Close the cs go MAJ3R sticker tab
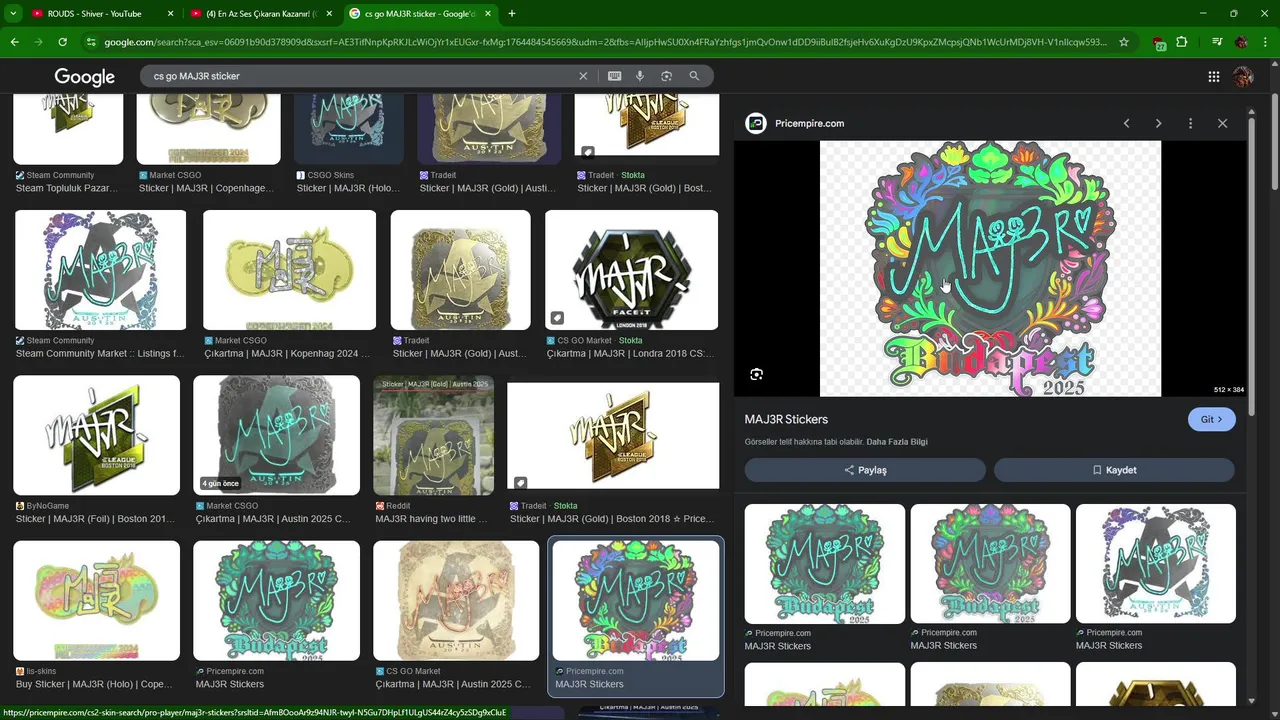This screenshot has width=1280, height=720. [x=487, y=14]
